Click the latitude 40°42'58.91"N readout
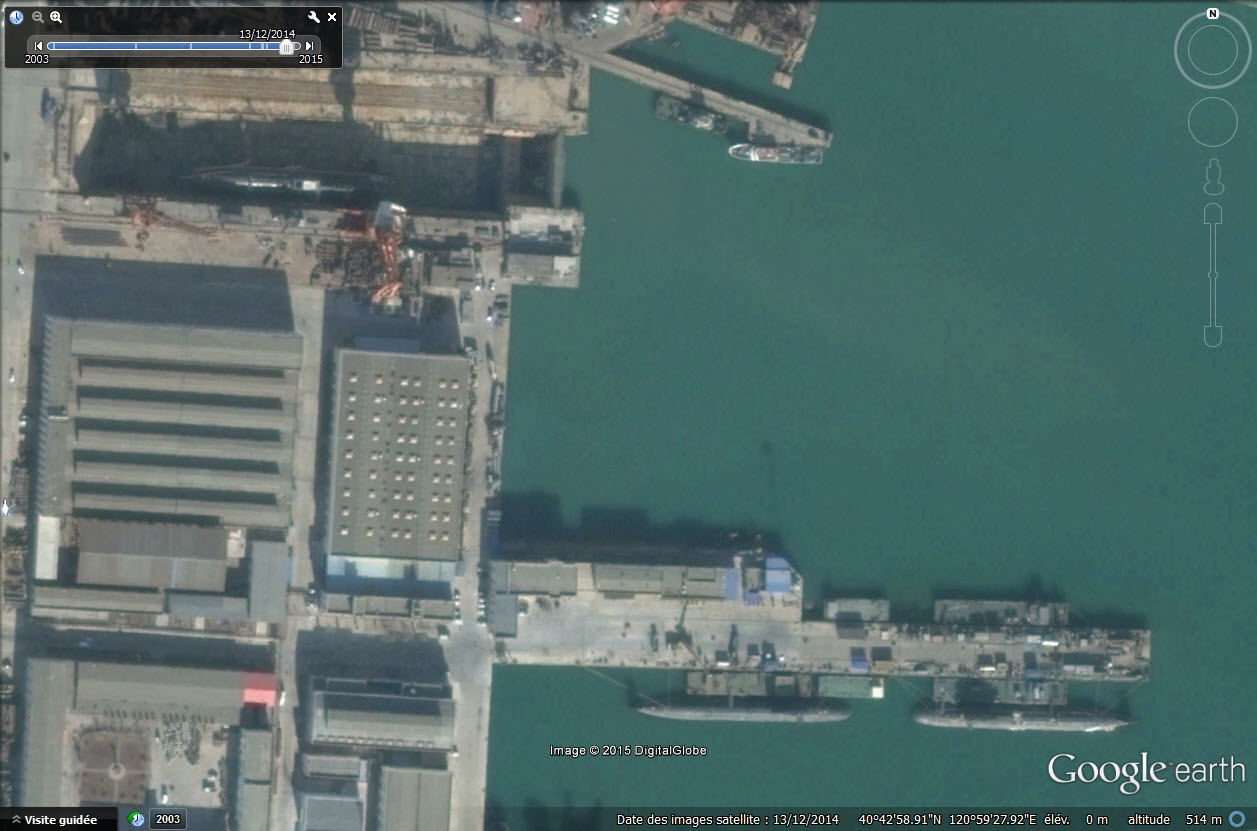1257x831 pixels. pyautogui.click(x=900, y=820)
